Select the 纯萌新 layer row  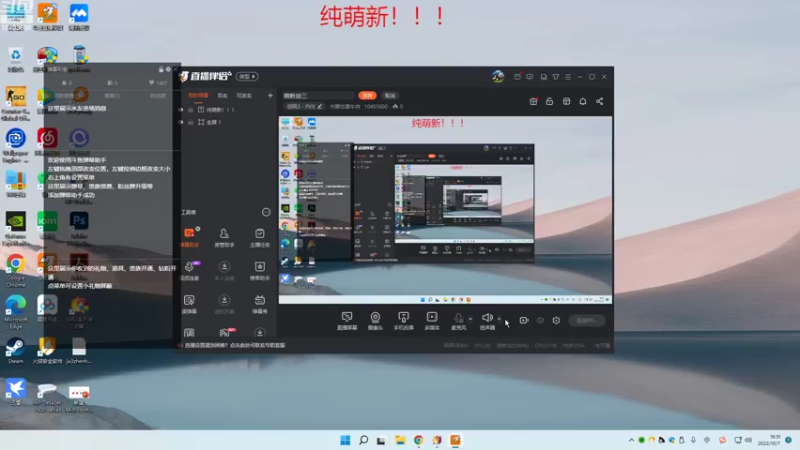tap(227, 110)
